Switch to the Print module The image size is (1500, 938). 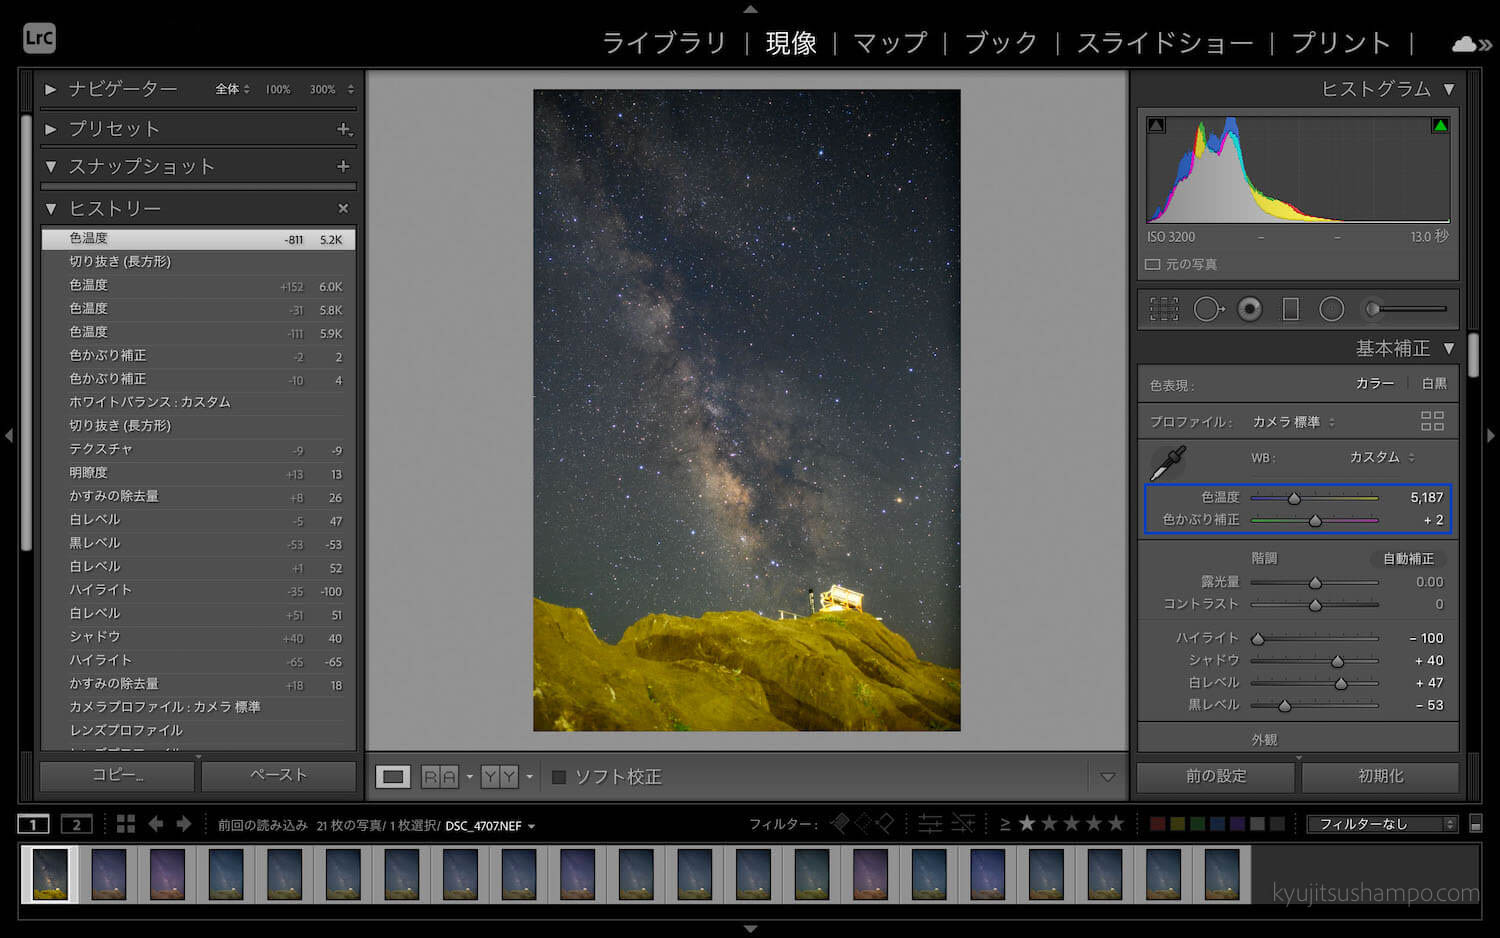coord(1341,43)
